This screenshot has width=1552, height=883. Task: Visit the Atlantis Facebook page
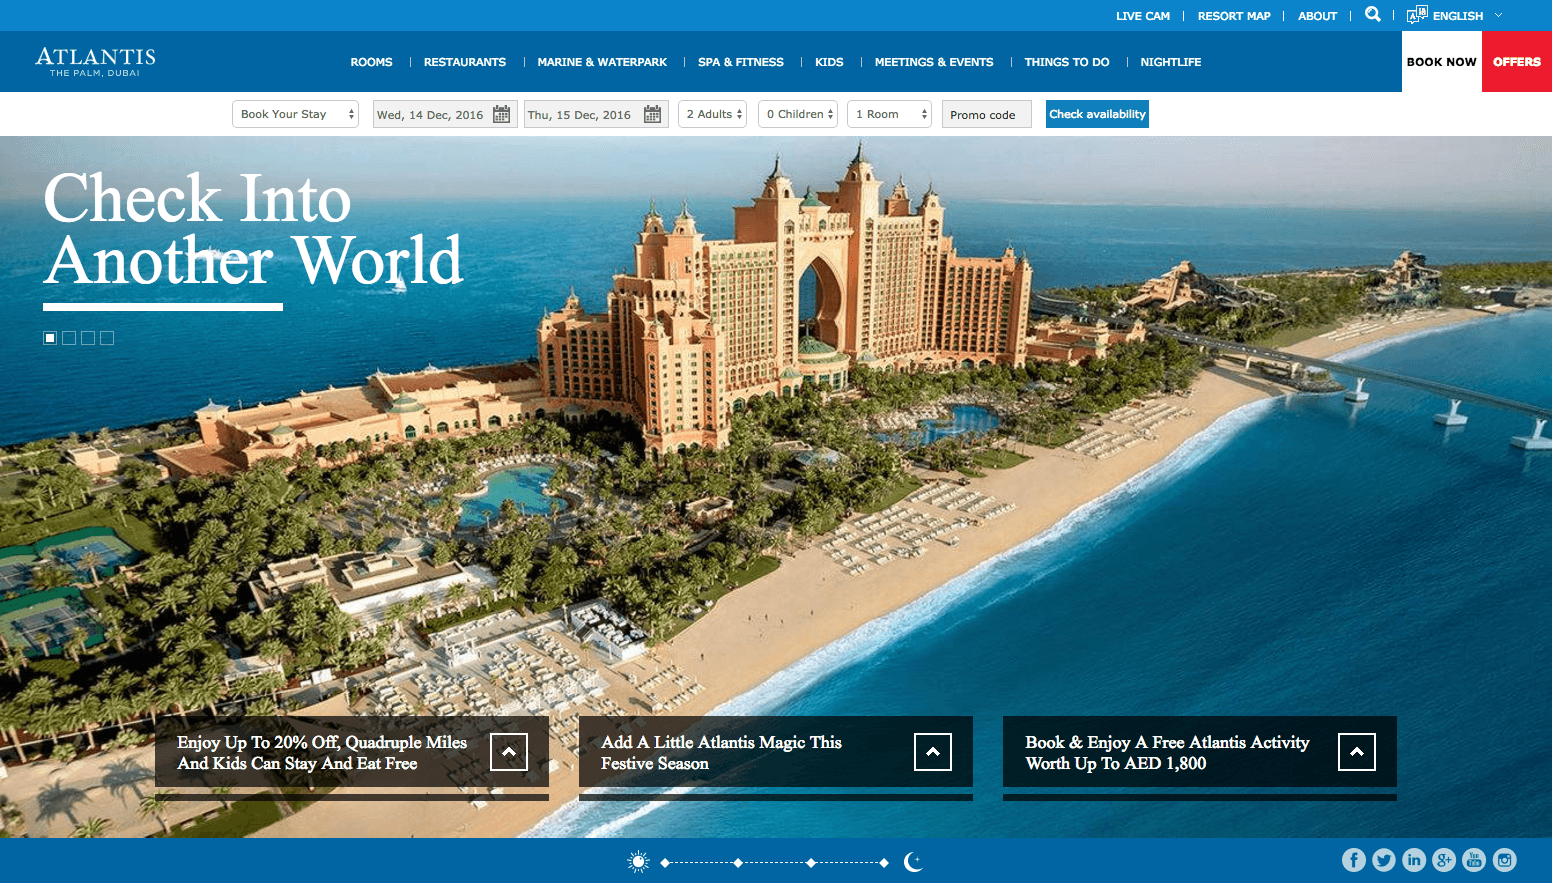[x=1353, y=859]
